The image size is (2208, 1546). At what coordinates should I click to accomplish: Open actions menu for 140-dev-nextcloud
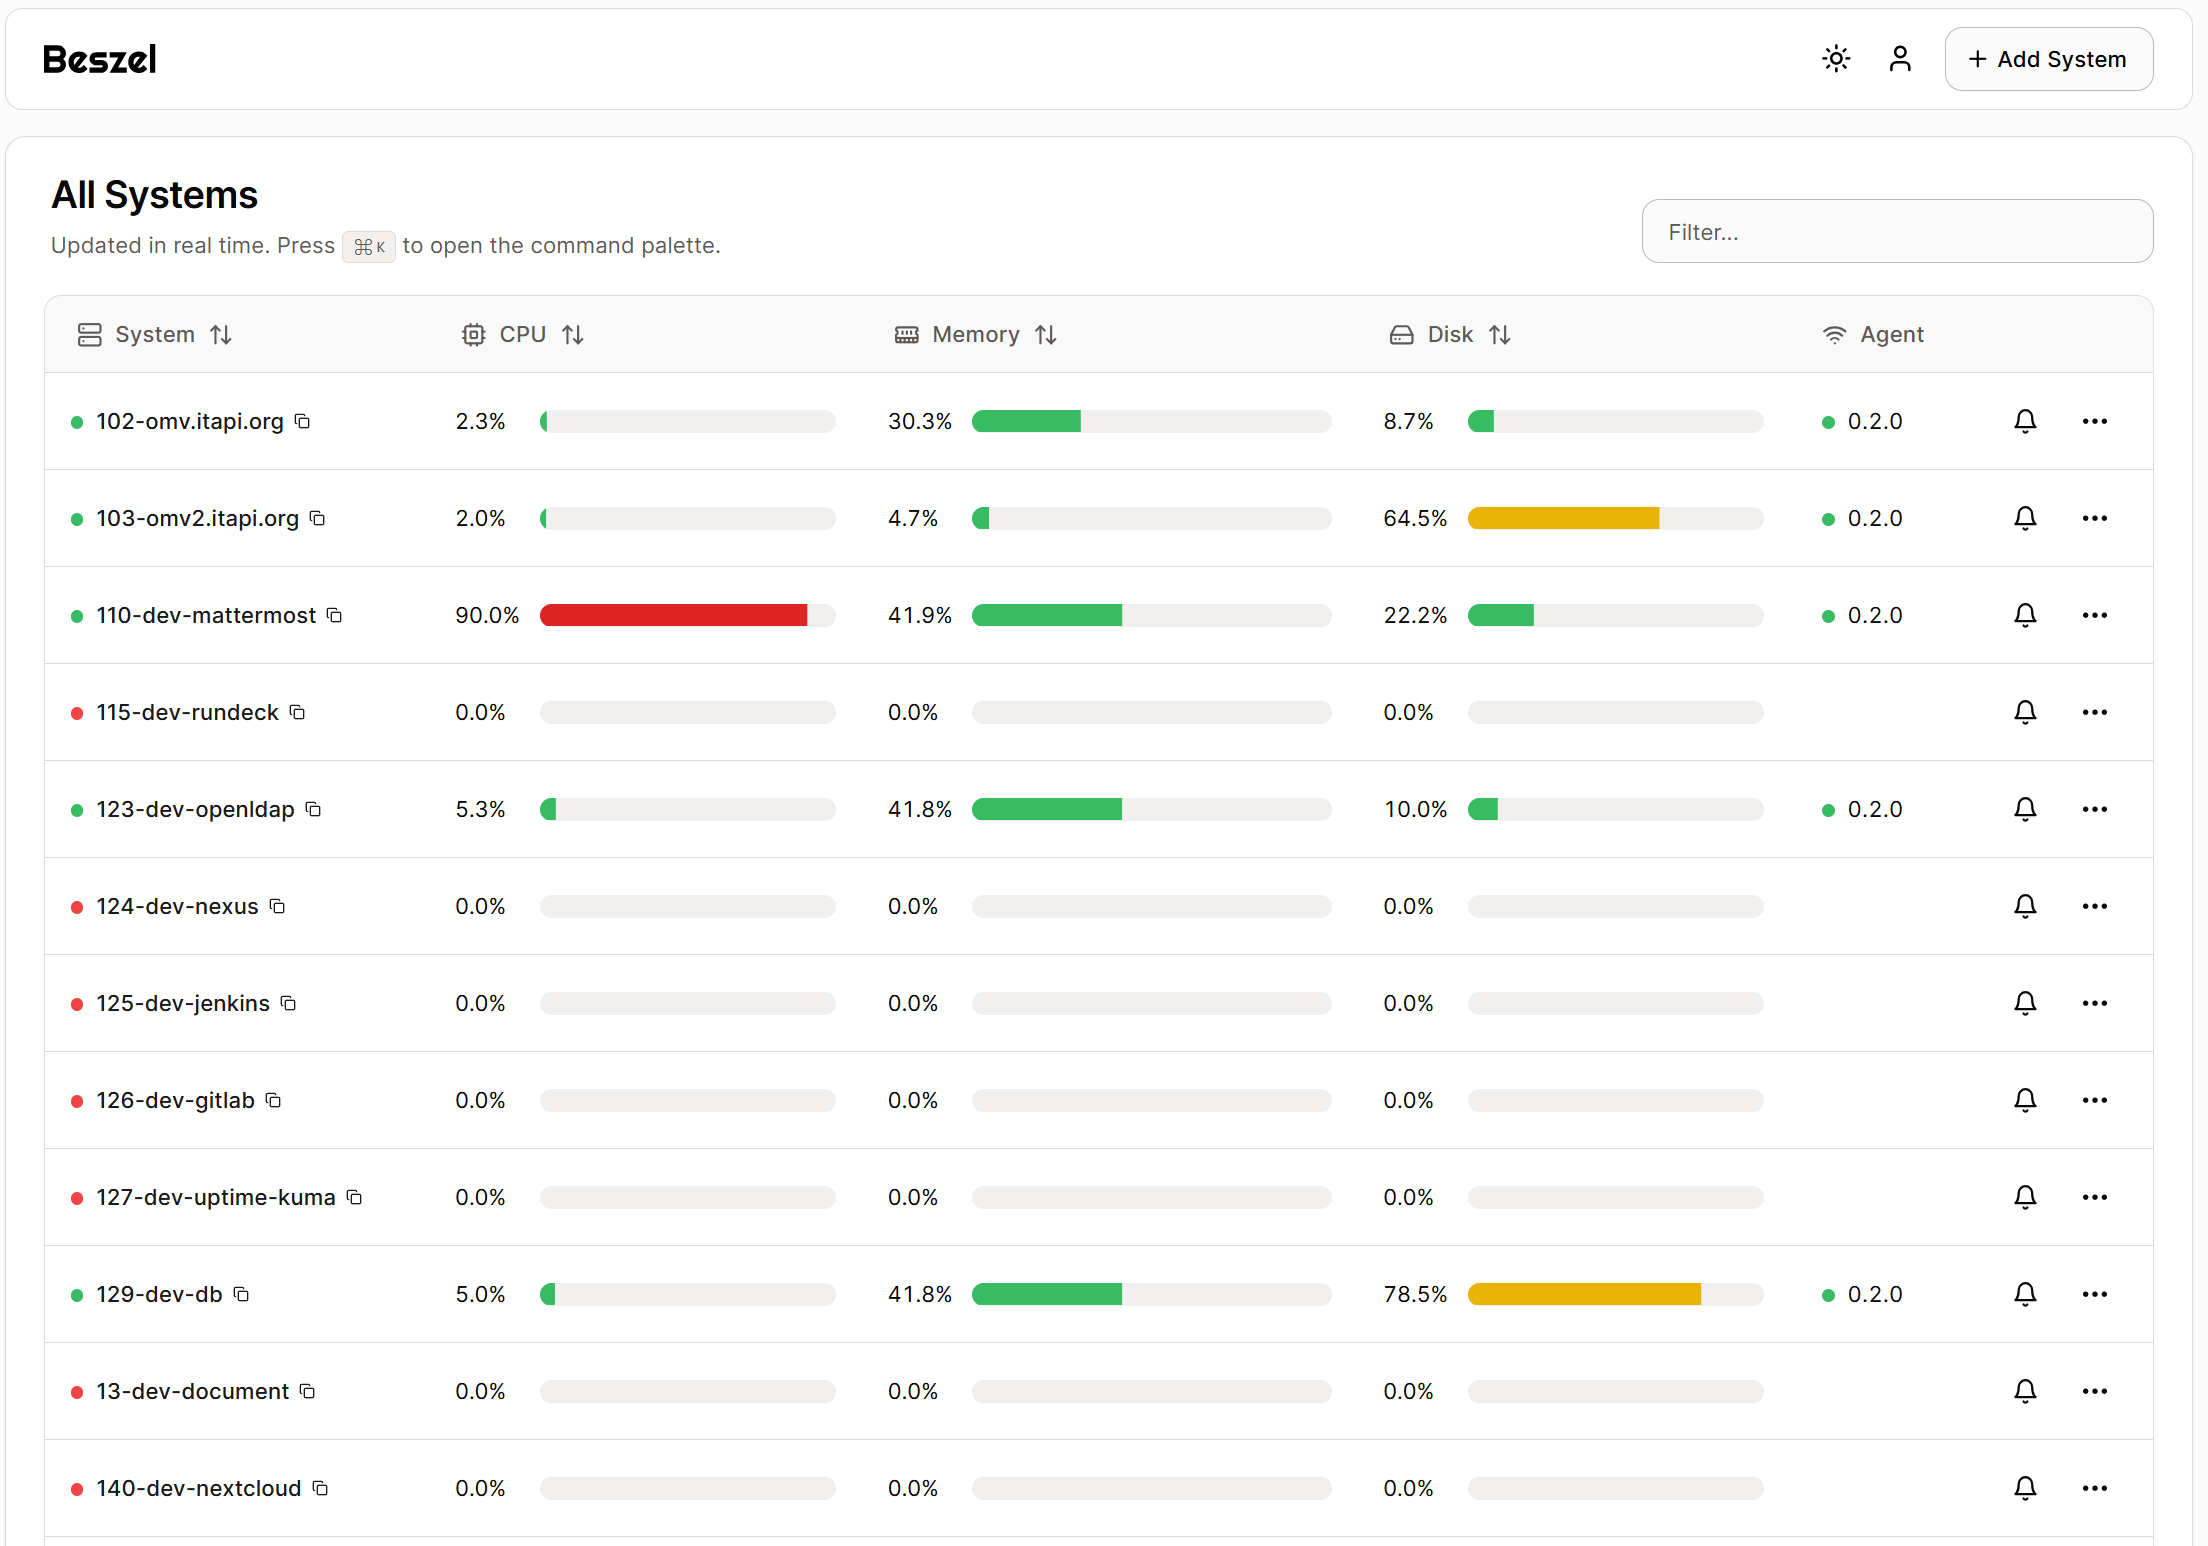point(2095,1488)
